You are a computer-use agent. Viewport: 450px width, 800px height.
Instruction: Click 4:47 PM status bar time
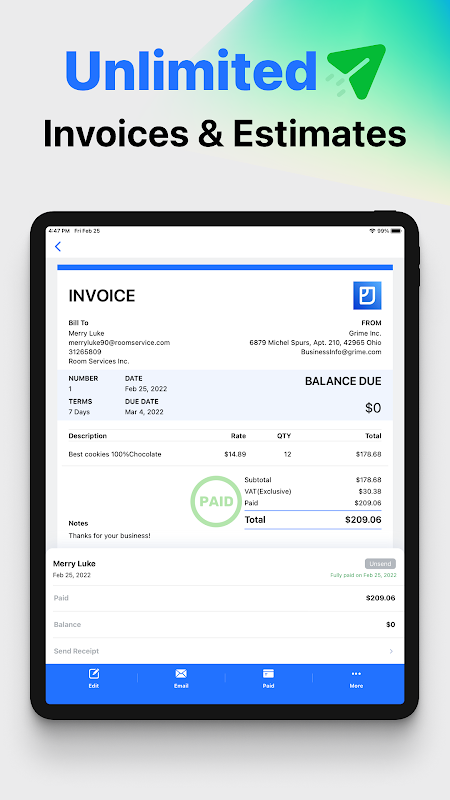pyautogui.click(x=59, y=231)
